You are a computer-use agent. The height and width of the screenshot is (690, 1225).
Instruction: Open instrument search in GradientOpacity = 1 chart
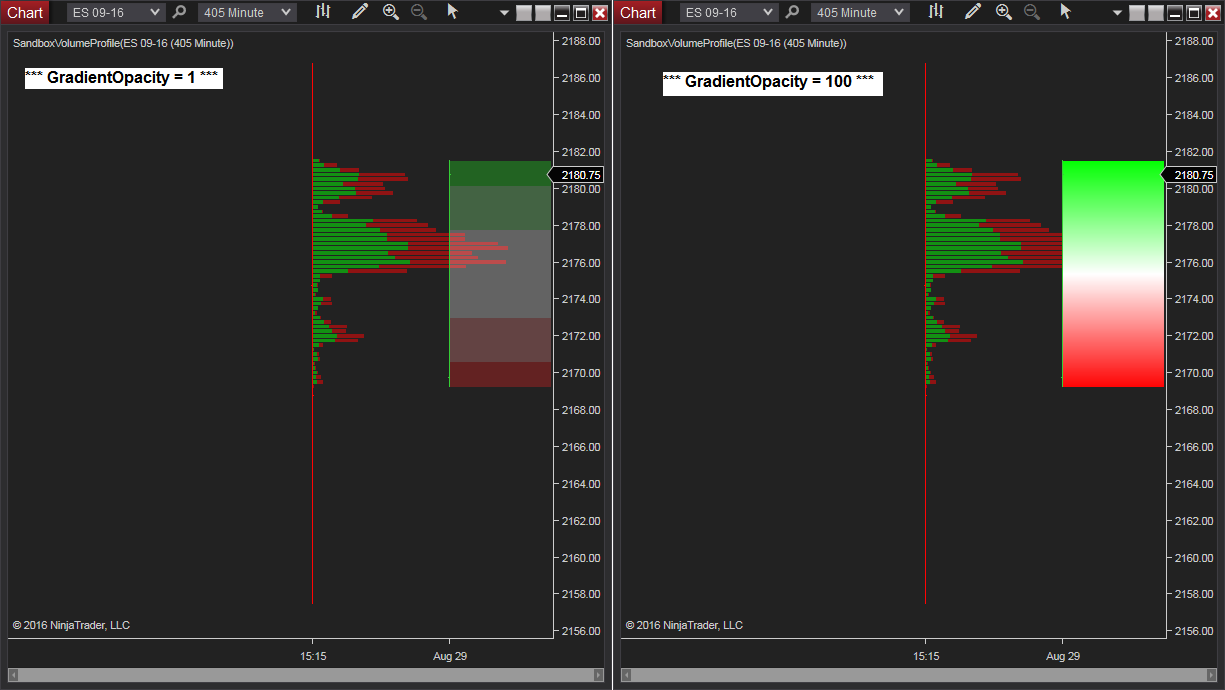pos(179,12)
